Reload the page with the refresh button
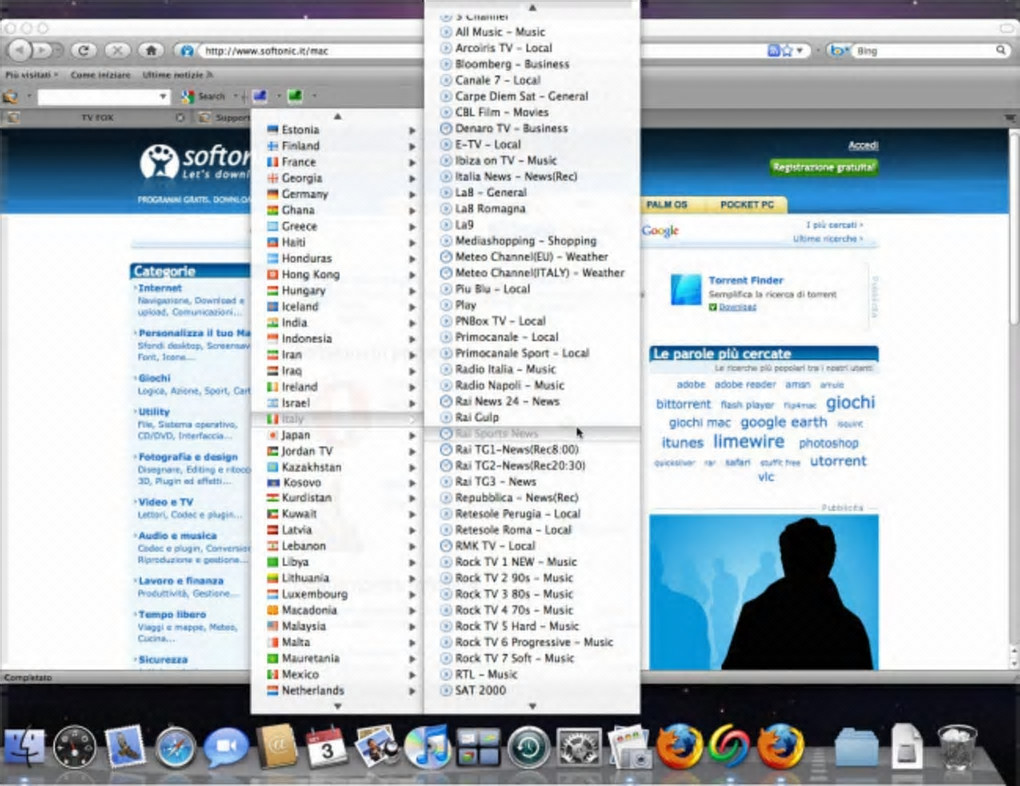 tap(83, 50)
